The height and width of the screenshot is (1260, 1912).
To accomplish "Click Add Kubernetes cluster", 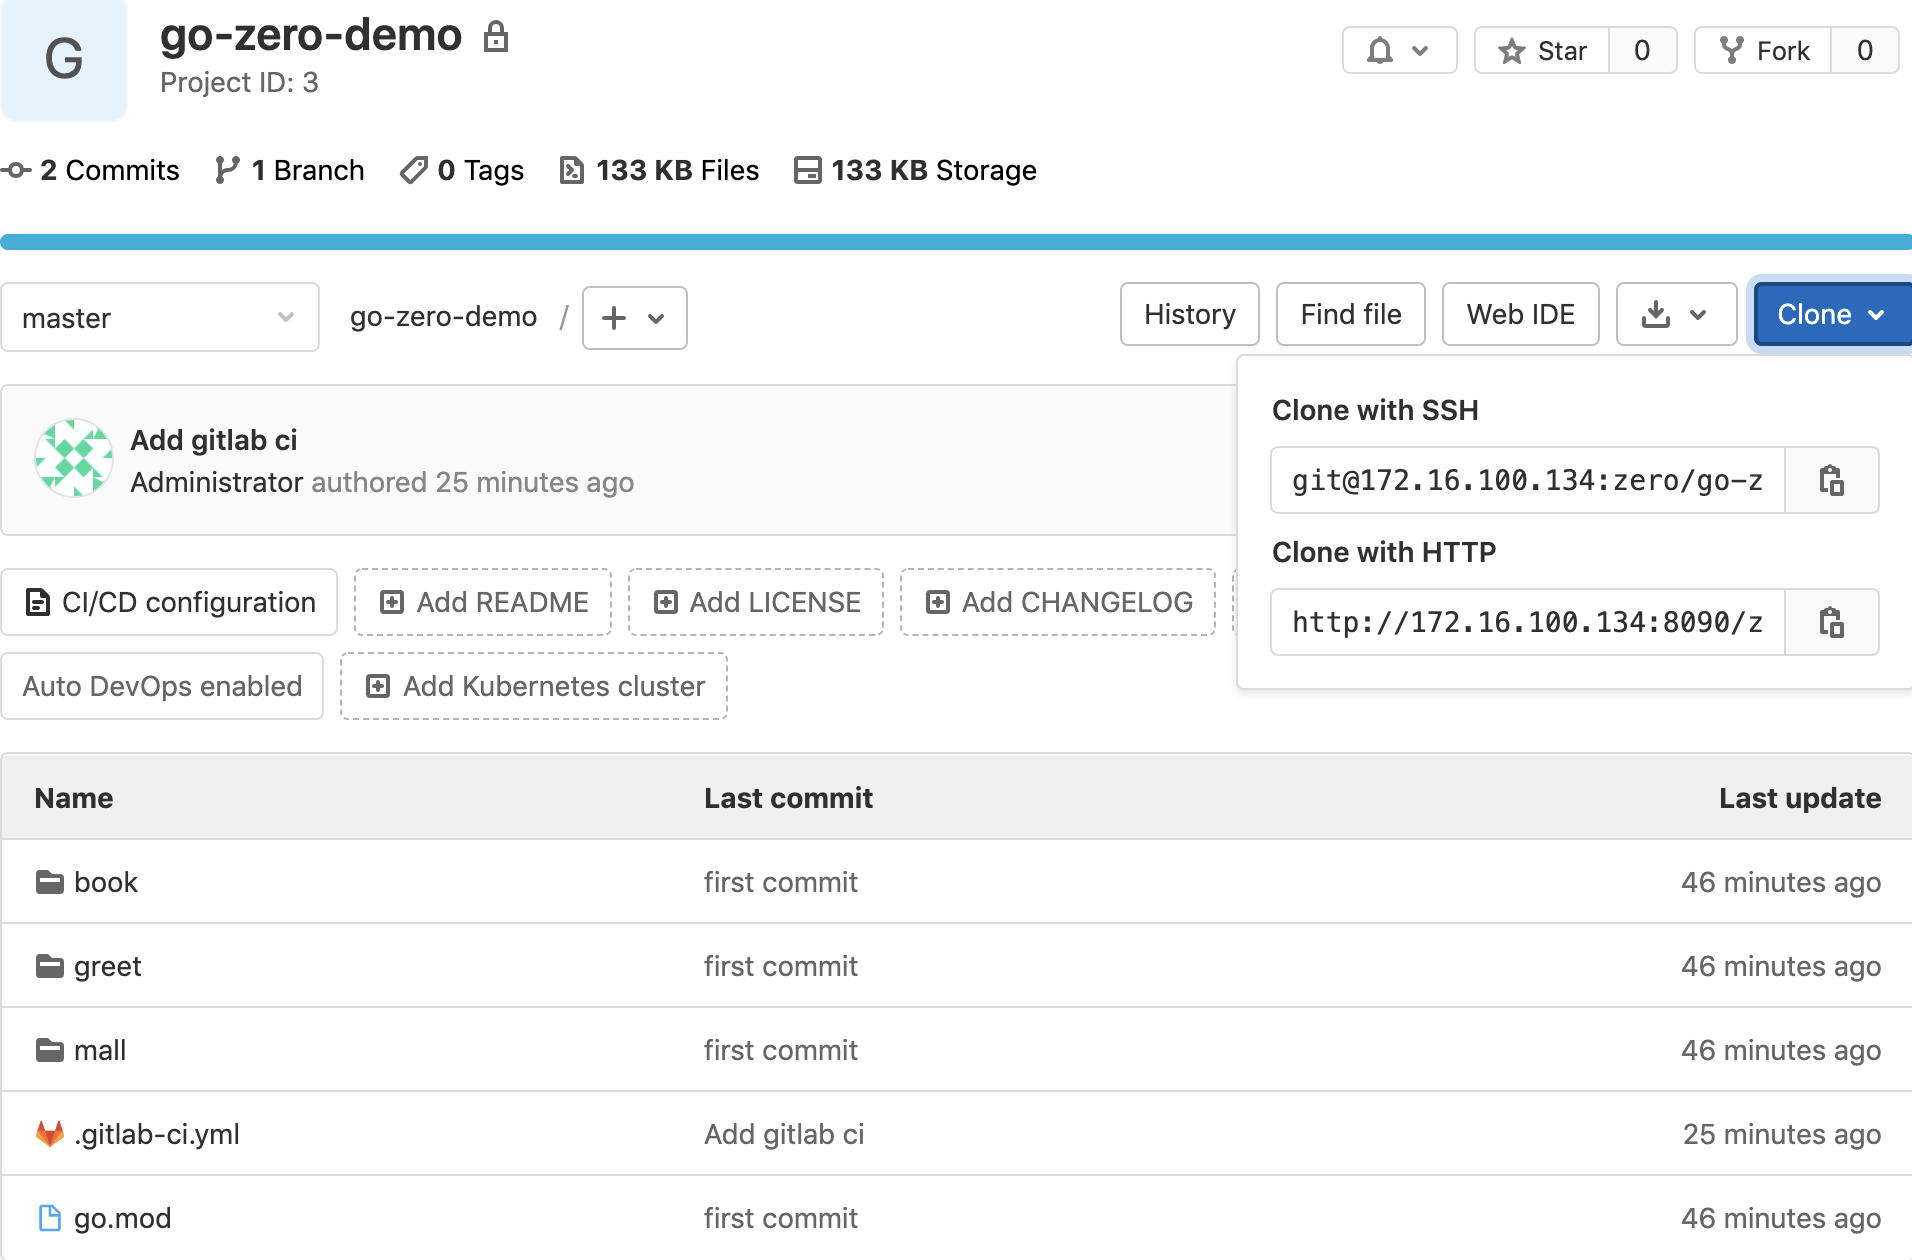I will pos(534,686).
